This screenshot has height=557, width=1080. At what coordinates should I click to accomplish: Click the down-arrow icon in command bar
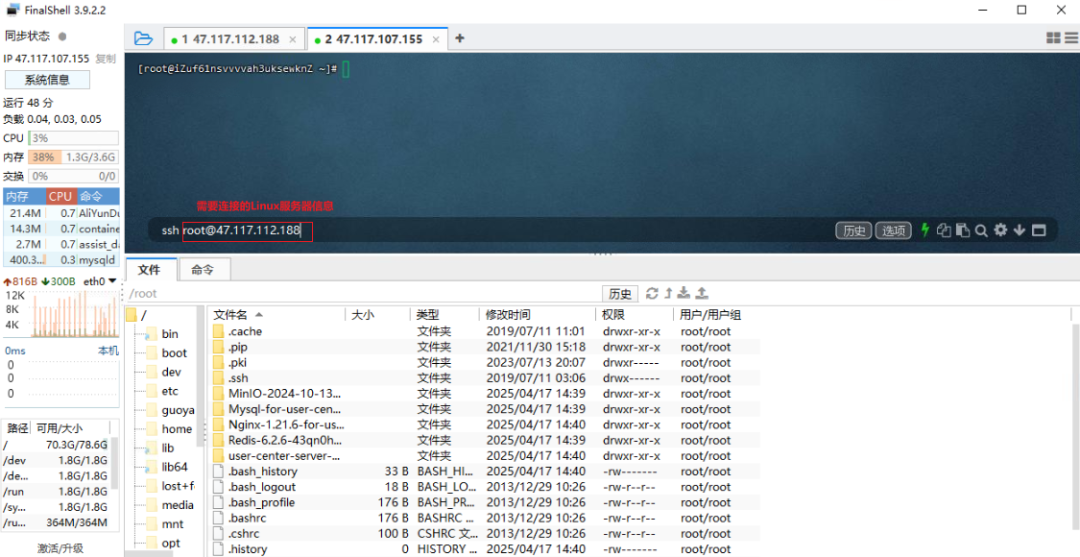pyautogui.click(x=1019, y=230)
